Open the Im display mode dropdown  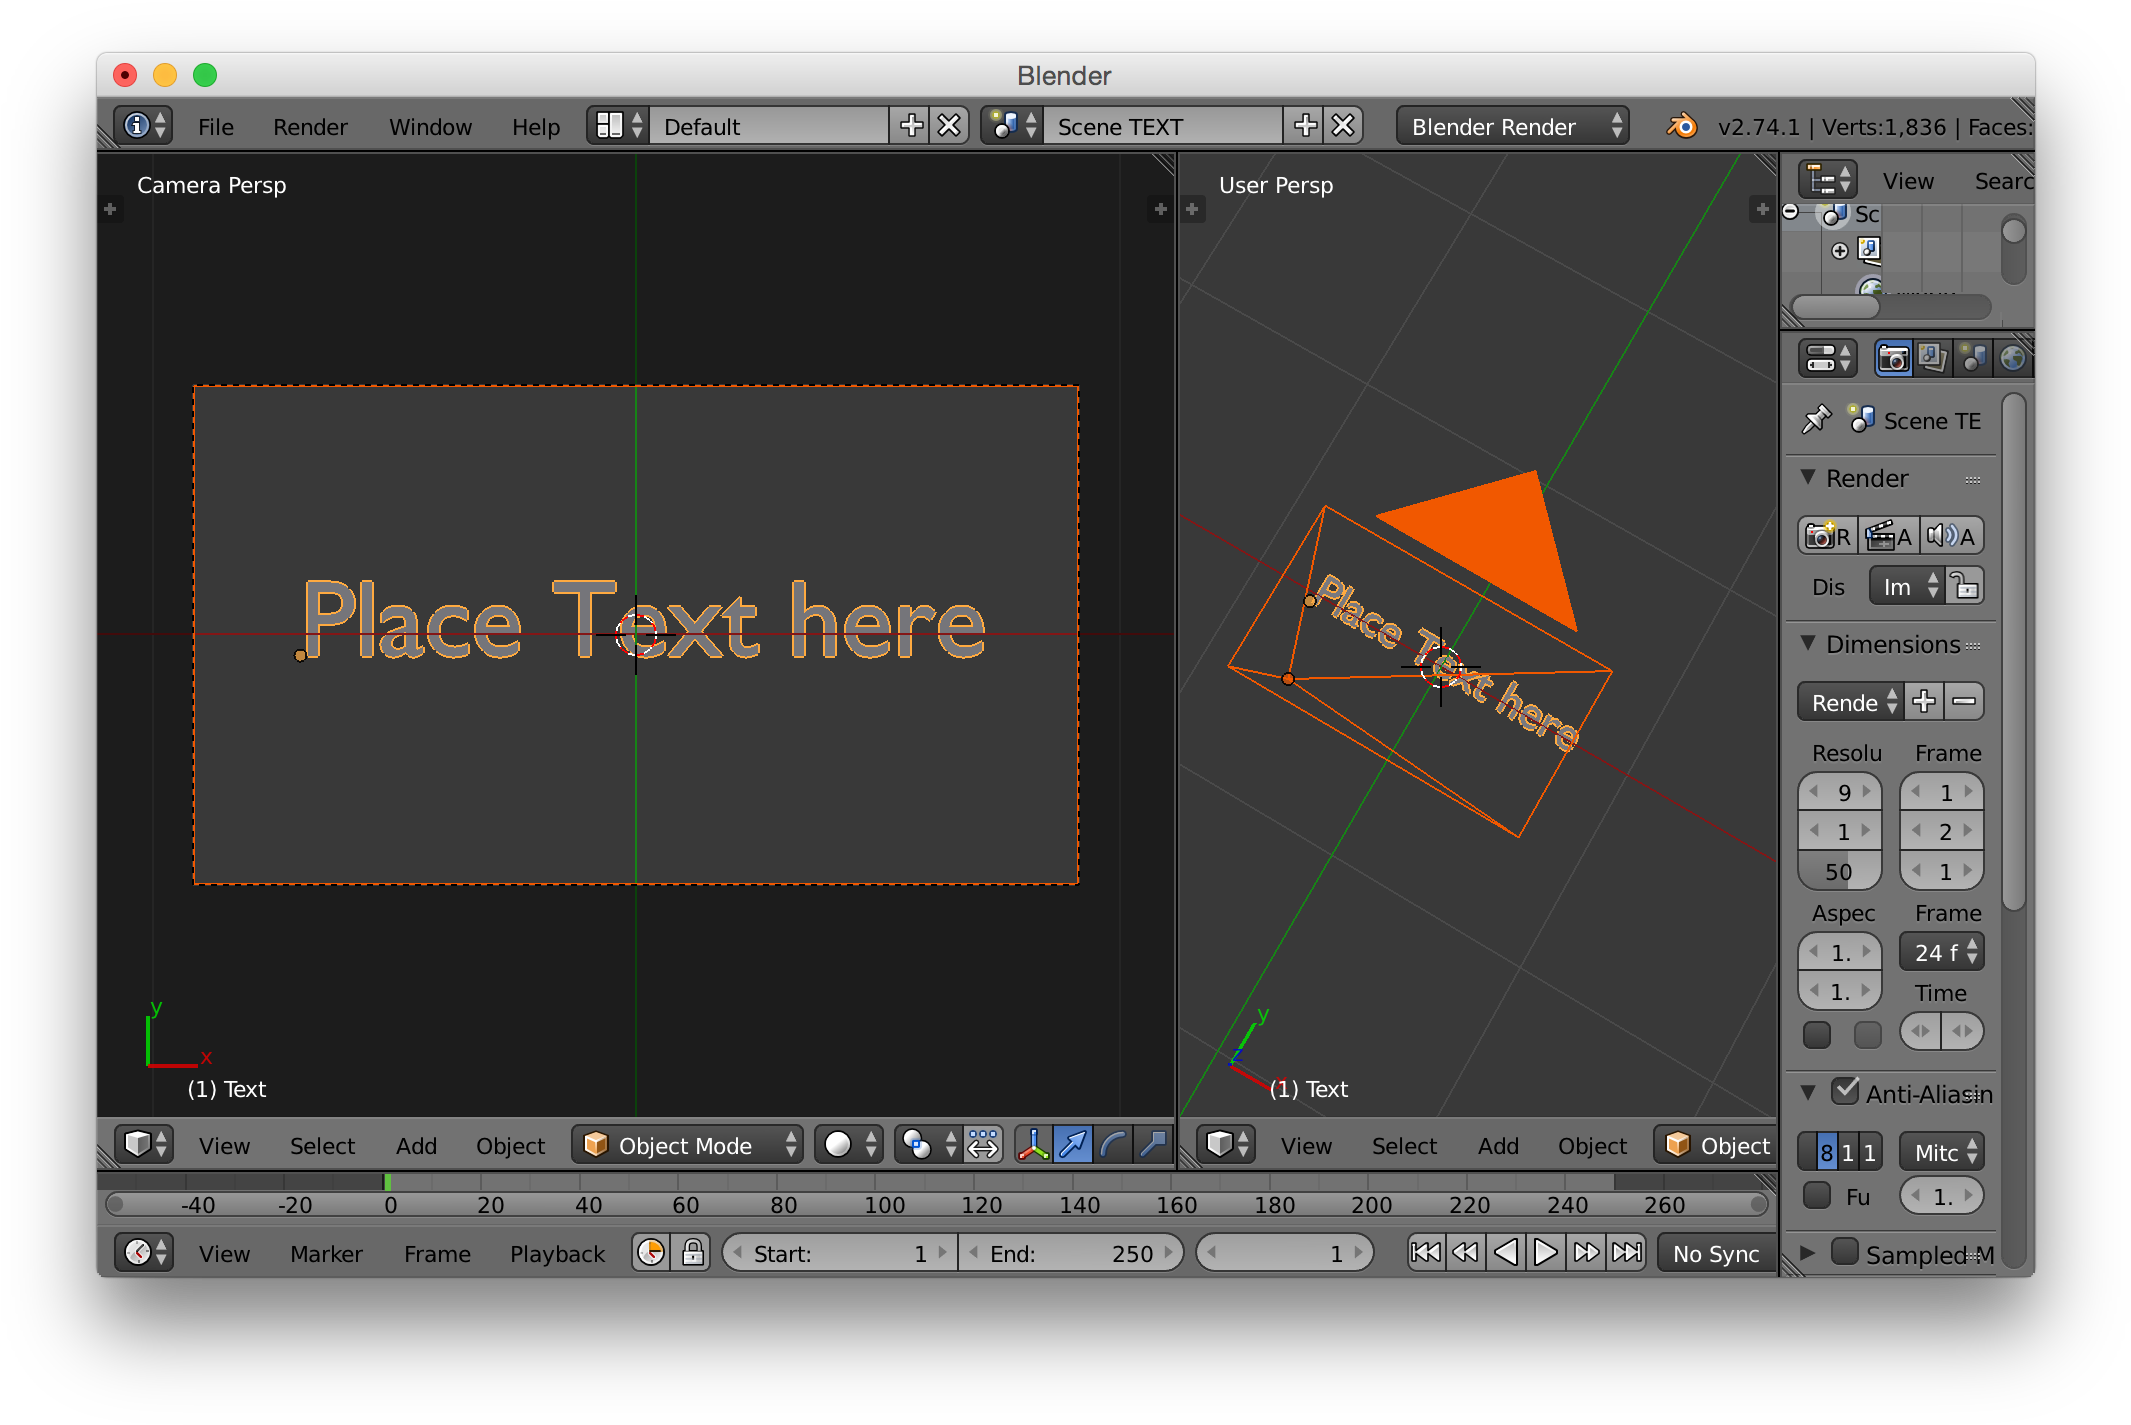1908,586
